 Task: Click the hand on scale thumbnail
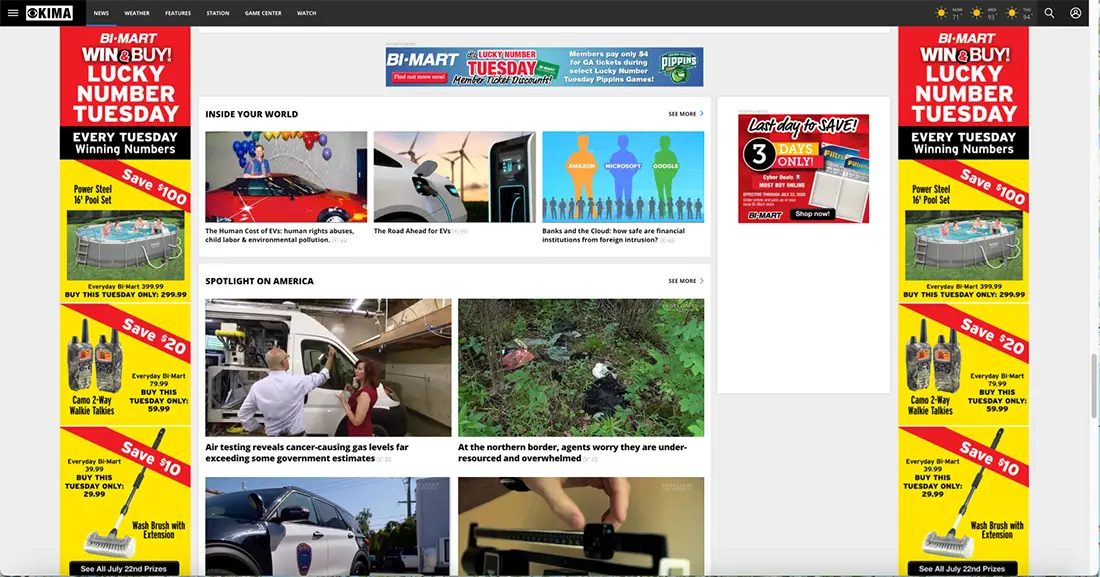coord(581,526)
